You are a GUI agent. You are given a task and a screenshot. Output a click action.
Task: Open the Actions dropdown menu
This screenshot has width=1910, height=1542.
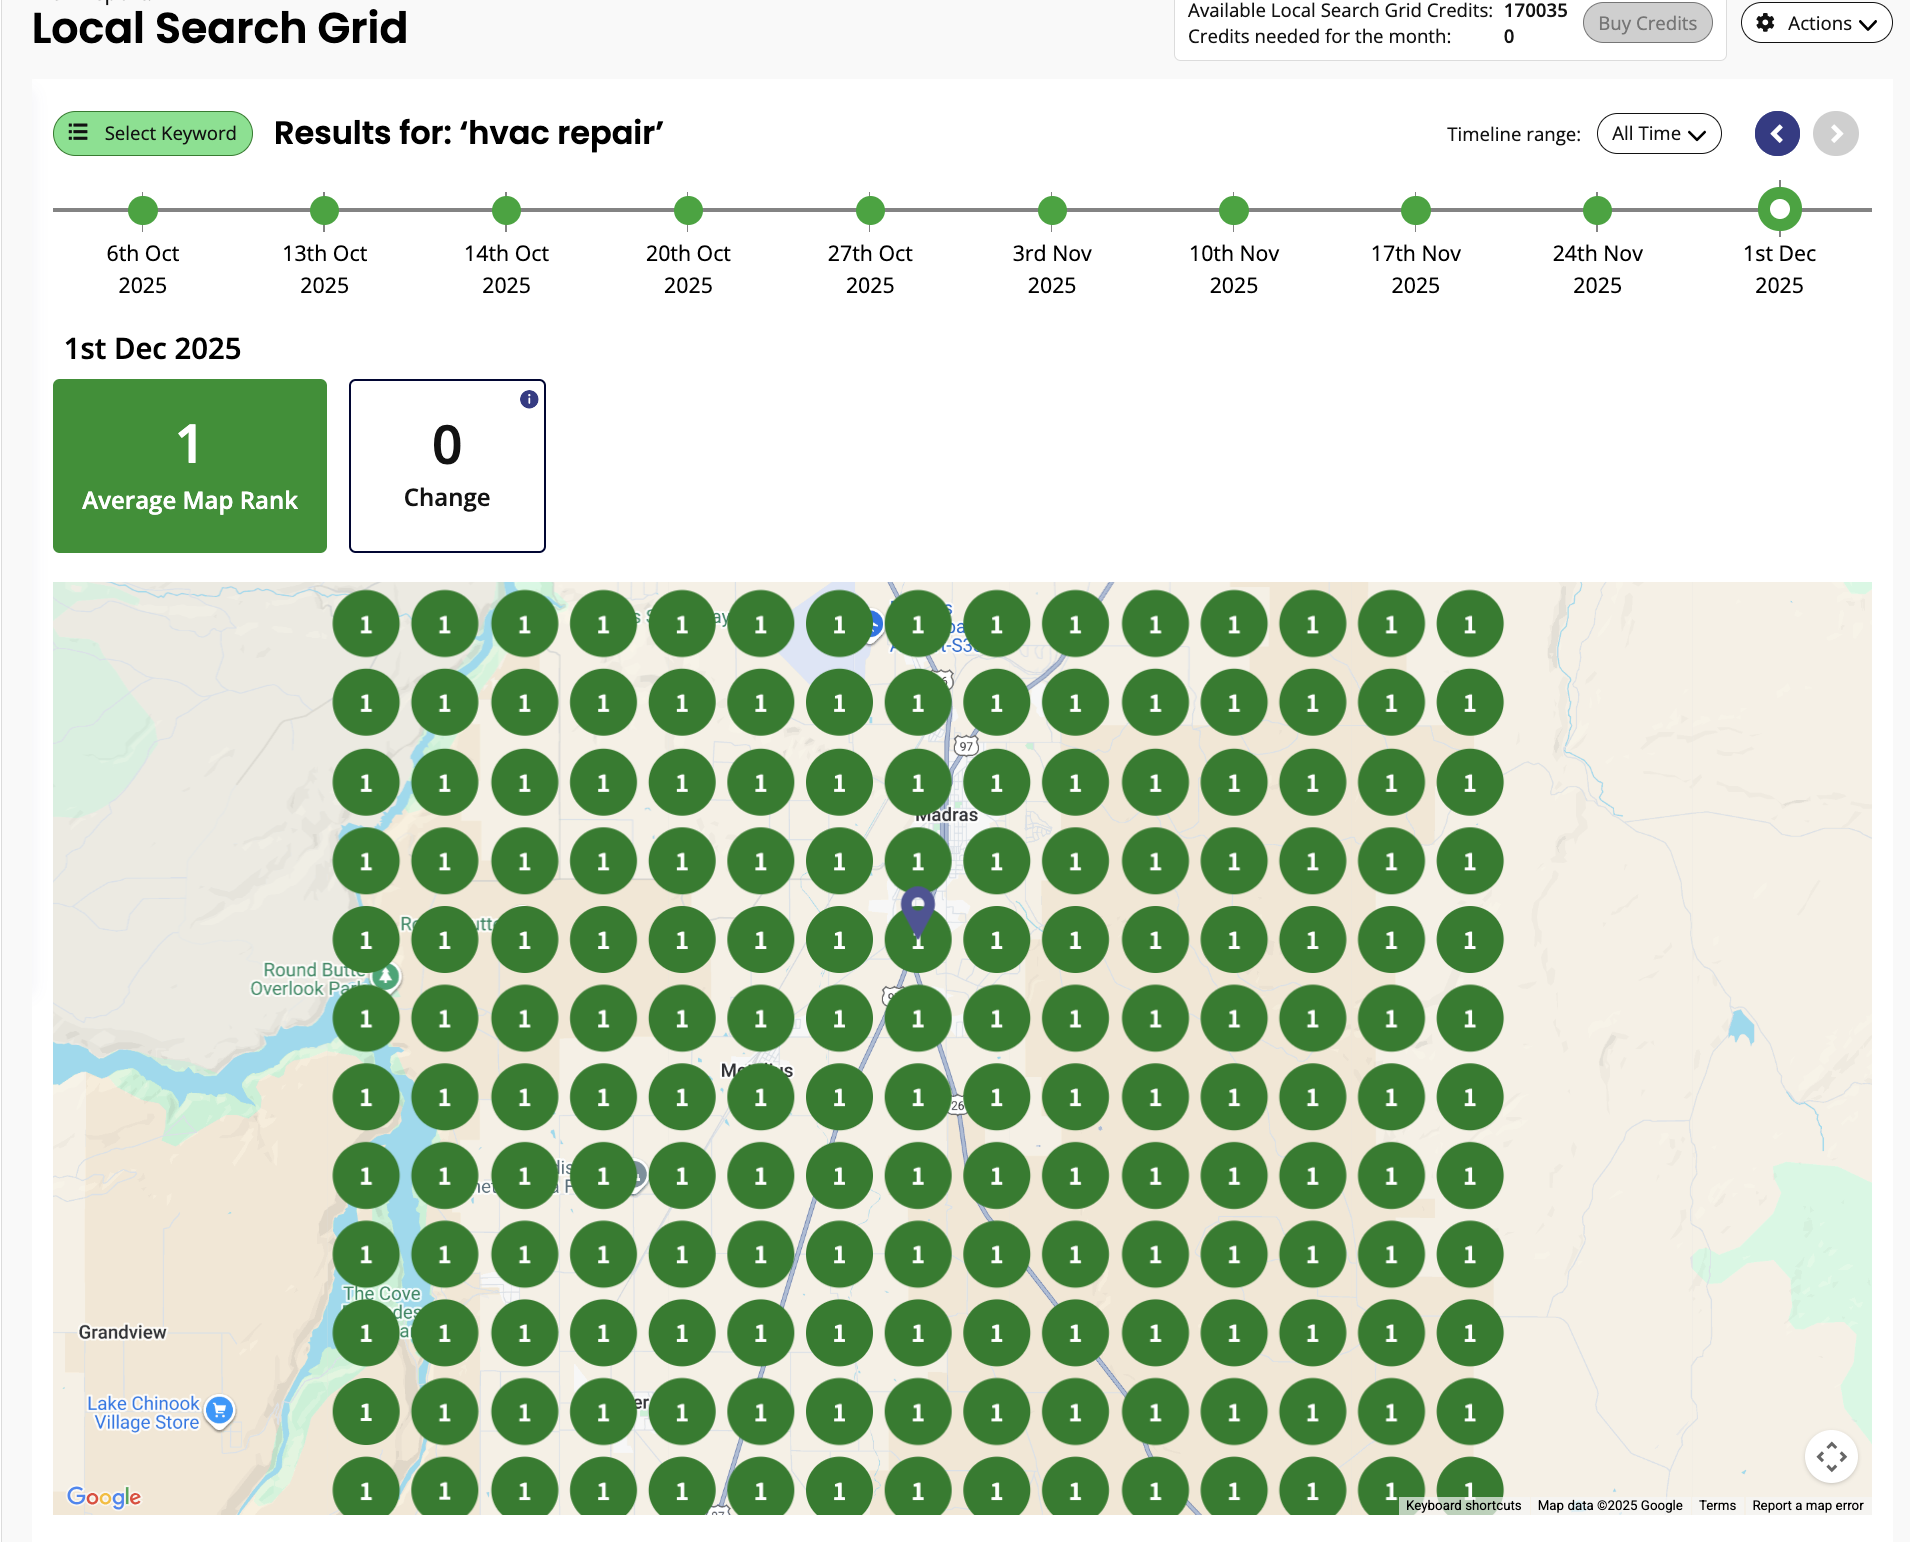(x=1816, y=24)
